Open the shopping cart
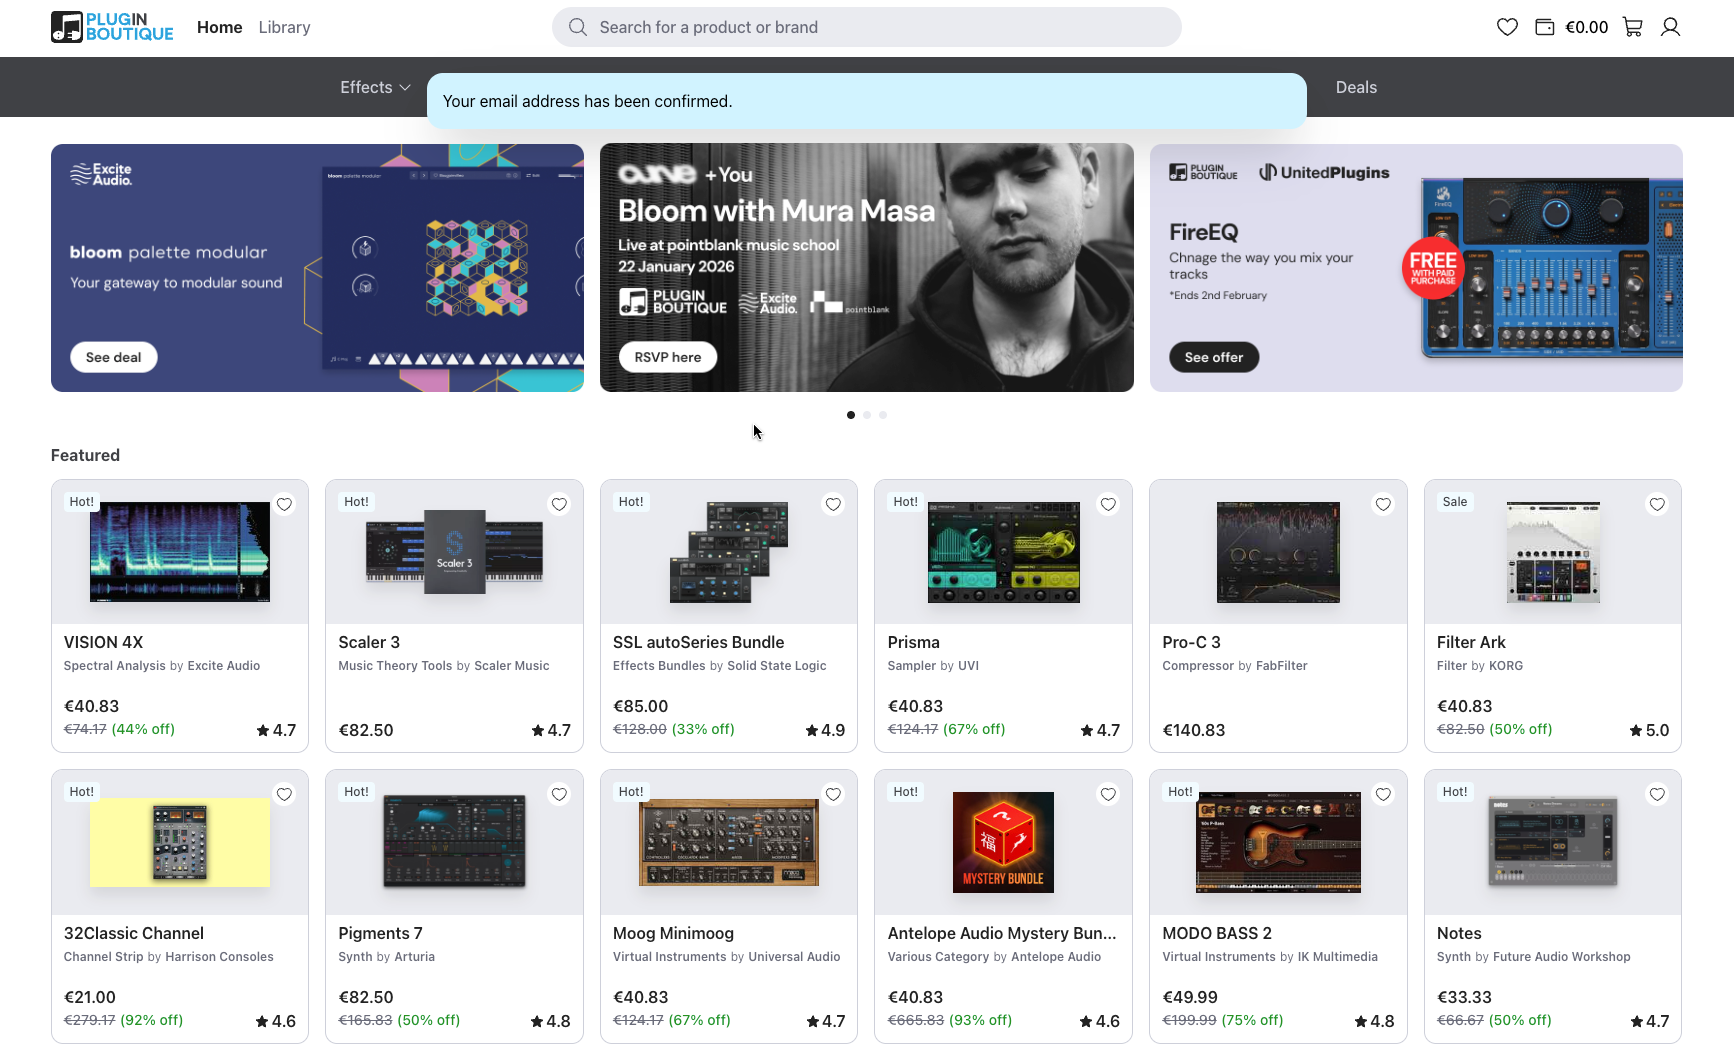Image resolution: width=1734 pixels, height=1059 pixels. coord(1633,27)
